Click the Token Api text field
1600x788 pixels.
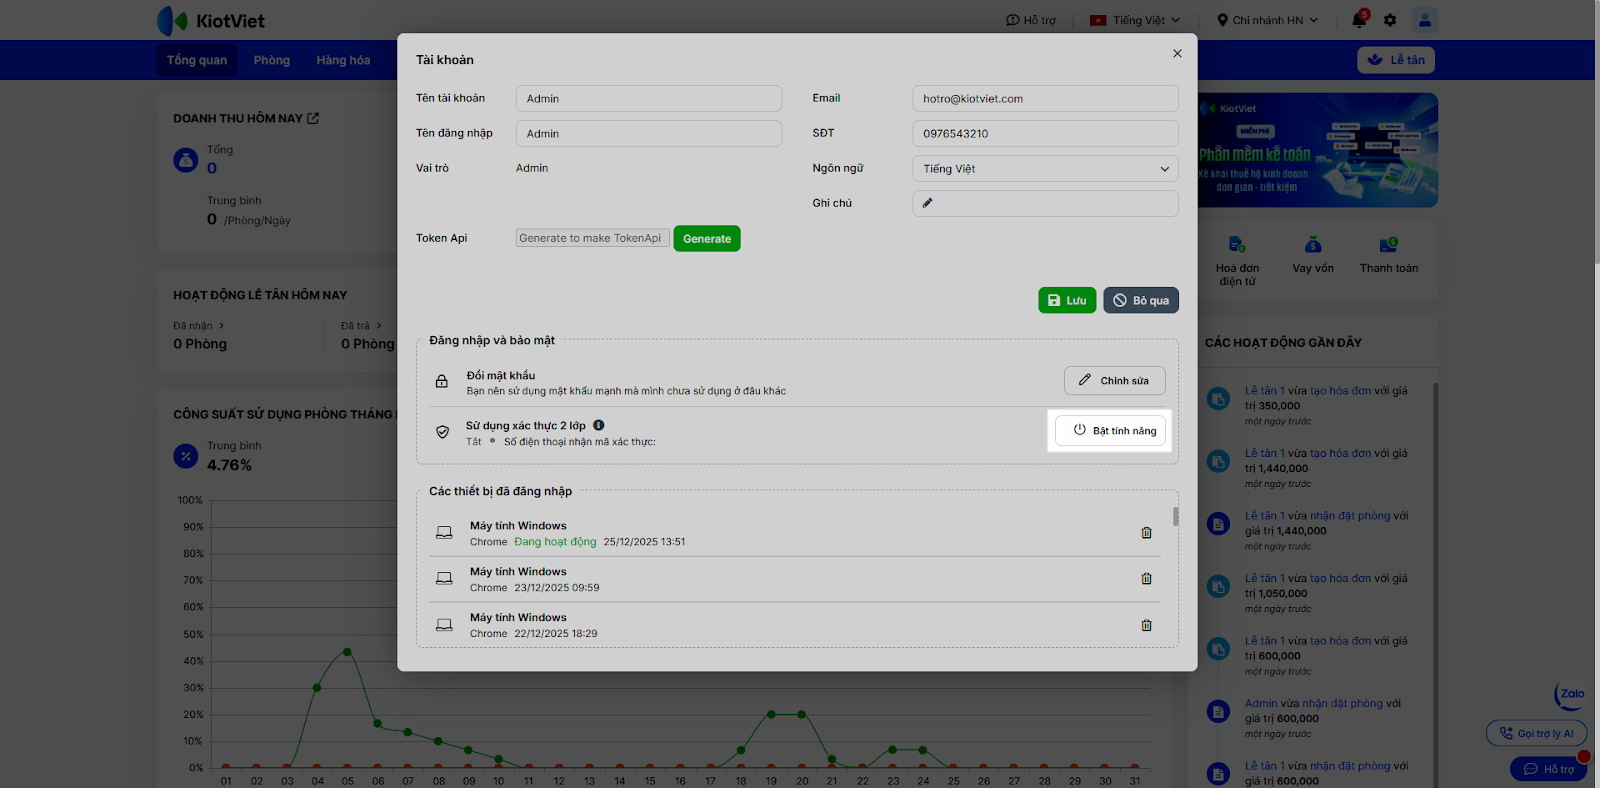coord(592,238)
